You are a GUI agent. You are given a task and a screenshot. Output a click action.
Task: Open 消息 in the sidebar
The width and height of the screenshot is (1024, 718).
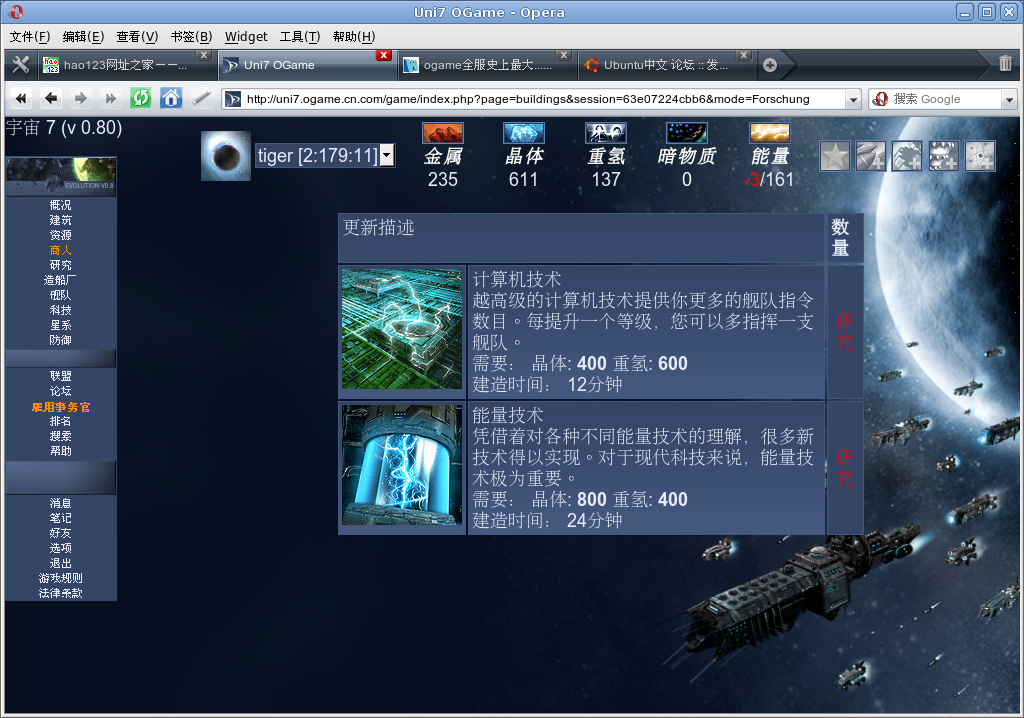tap(61, 503)
